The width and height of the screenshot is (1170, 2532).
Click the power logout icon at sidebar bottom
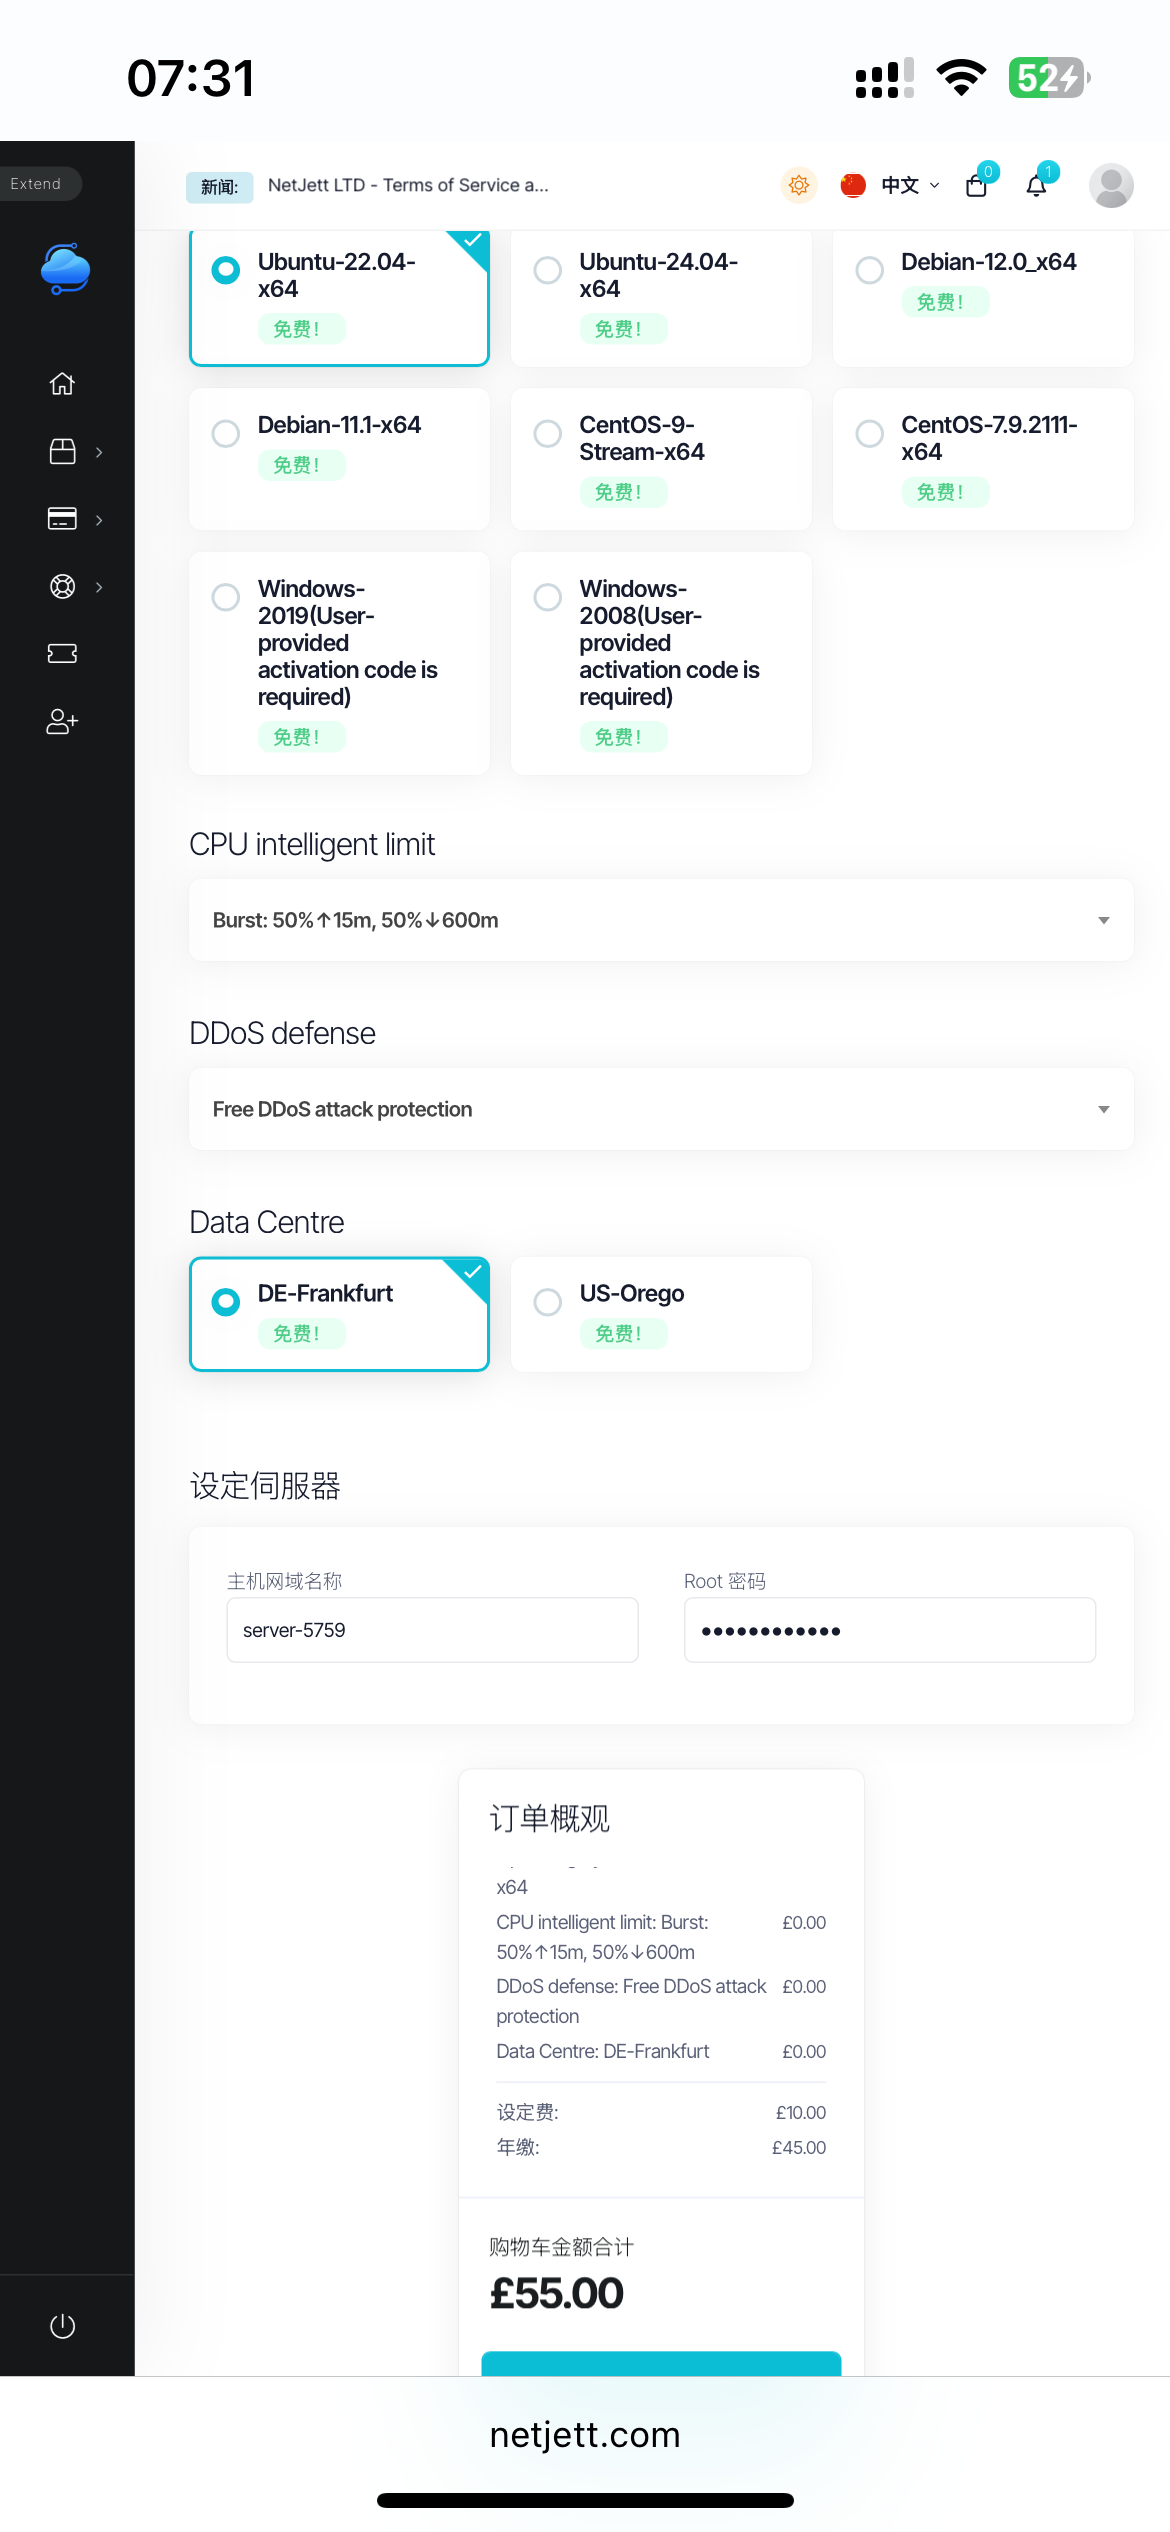[62, 2326]
